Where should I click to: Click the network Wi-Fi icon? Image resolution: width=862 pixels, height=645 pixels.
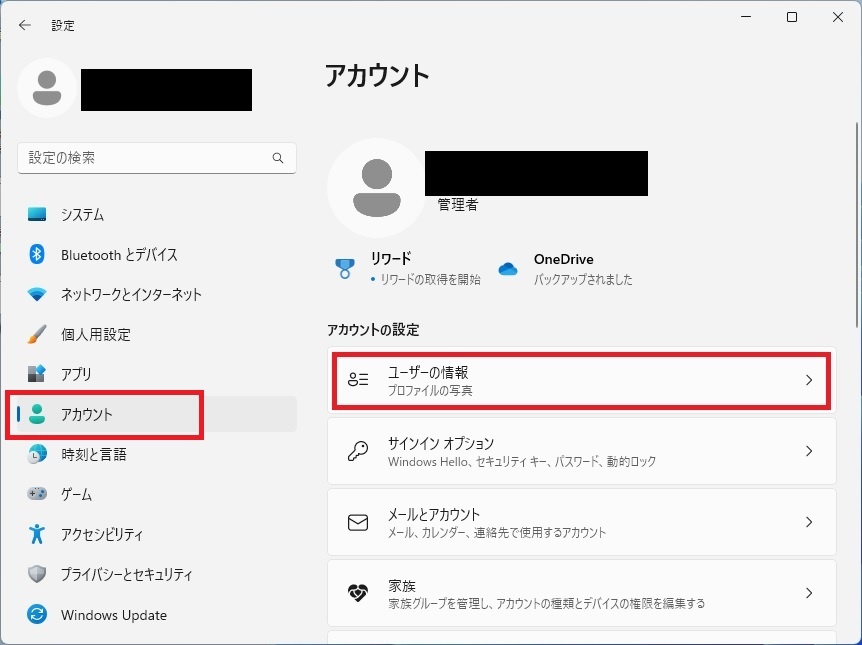click(x=37, y=294)
